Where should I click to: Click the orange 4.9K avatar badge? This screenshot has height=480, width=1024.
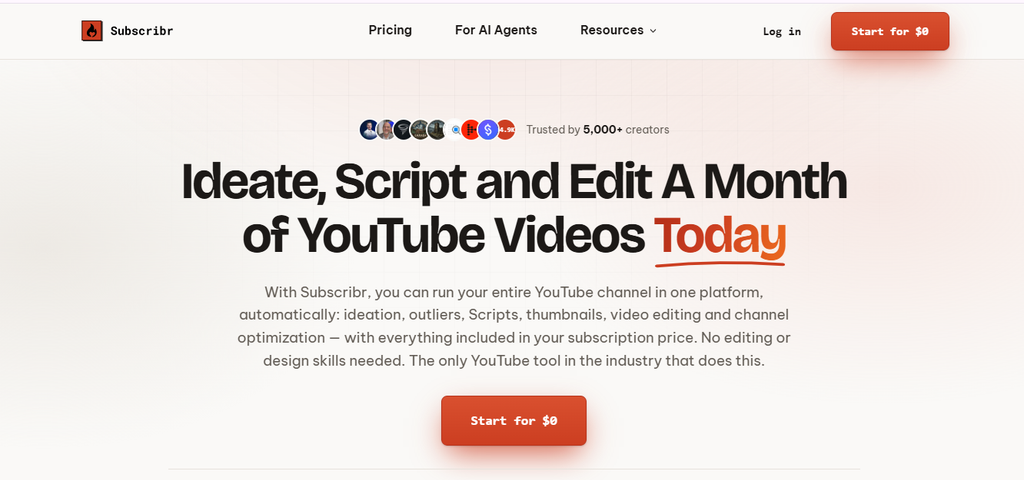point(505,129)
